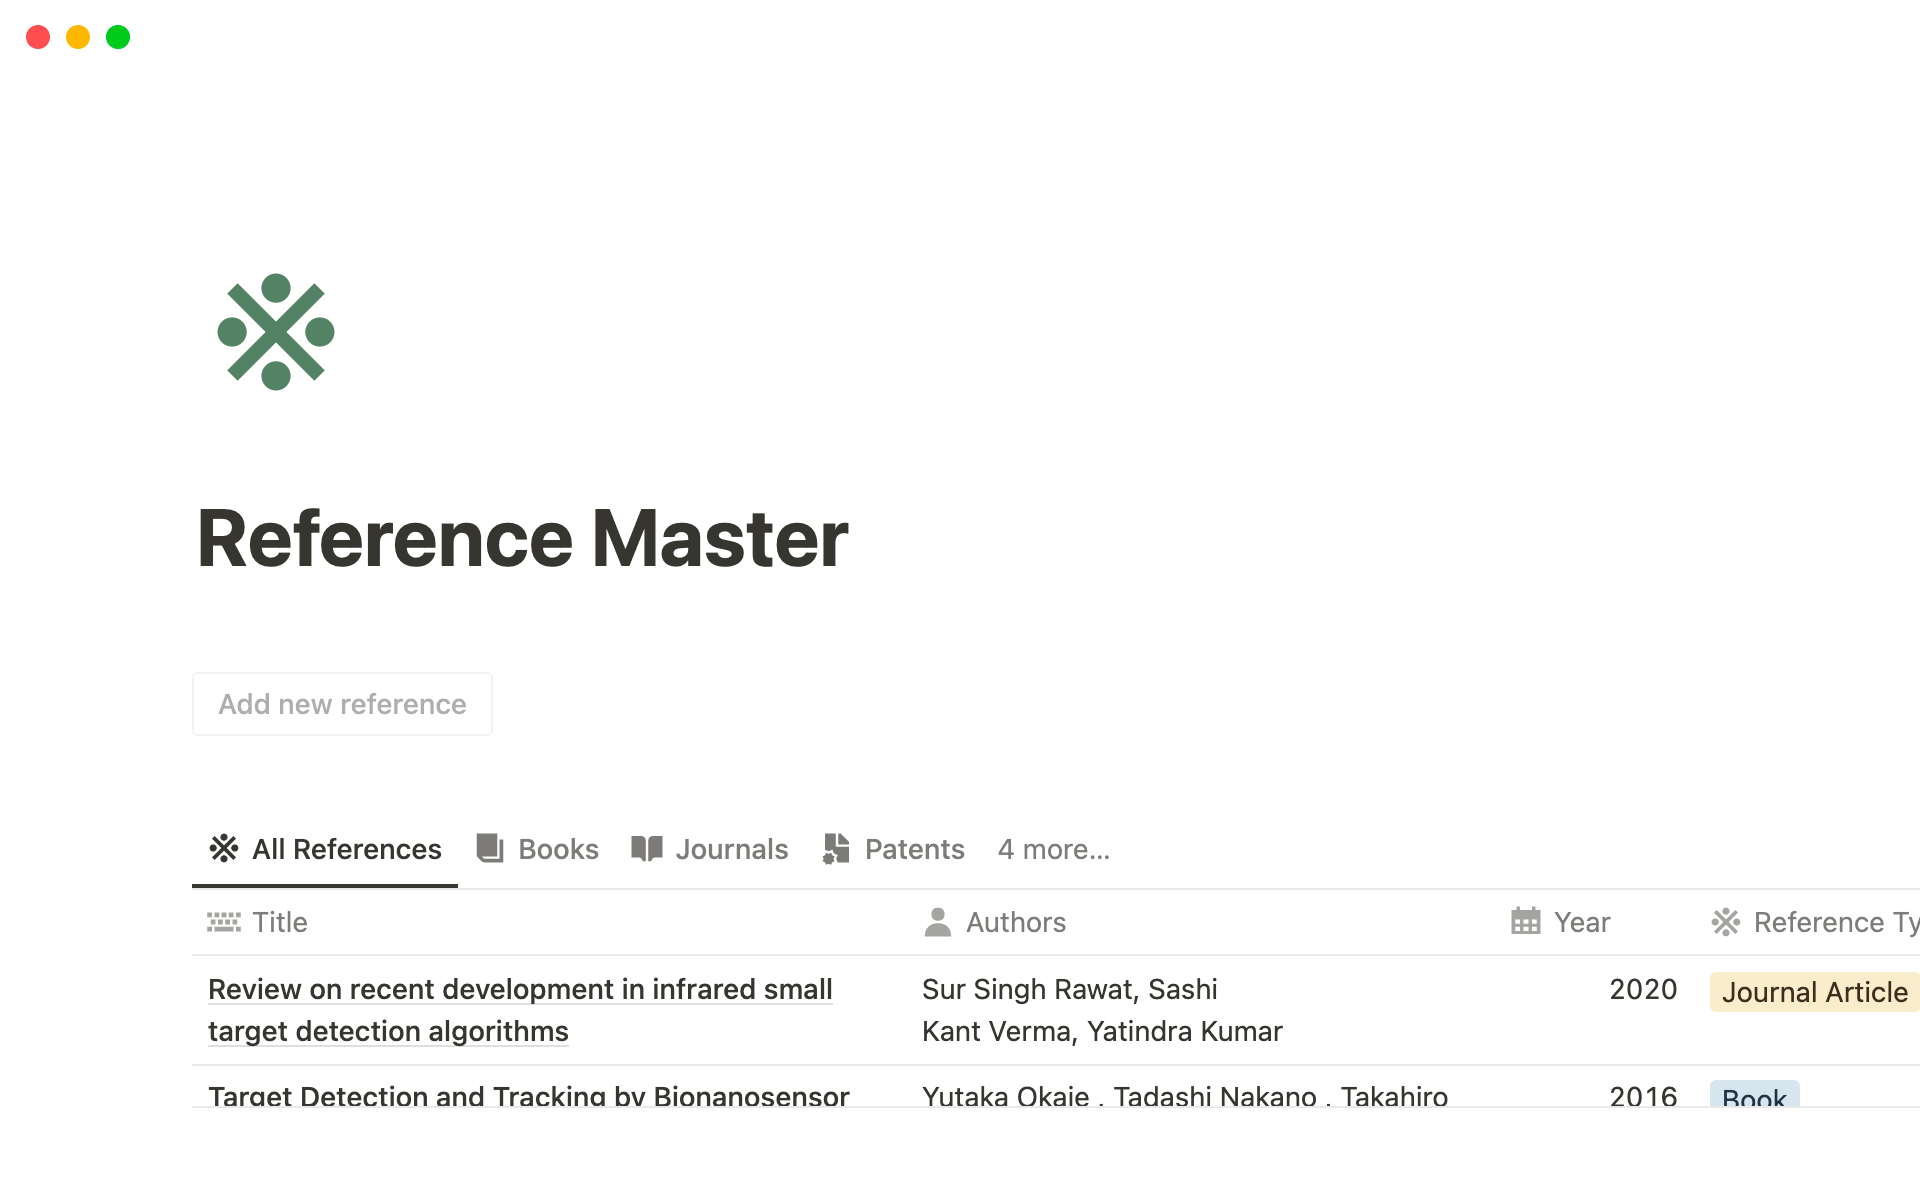Open the Journals view tab
This screenshot has width=1920, height=1200.
731,850
